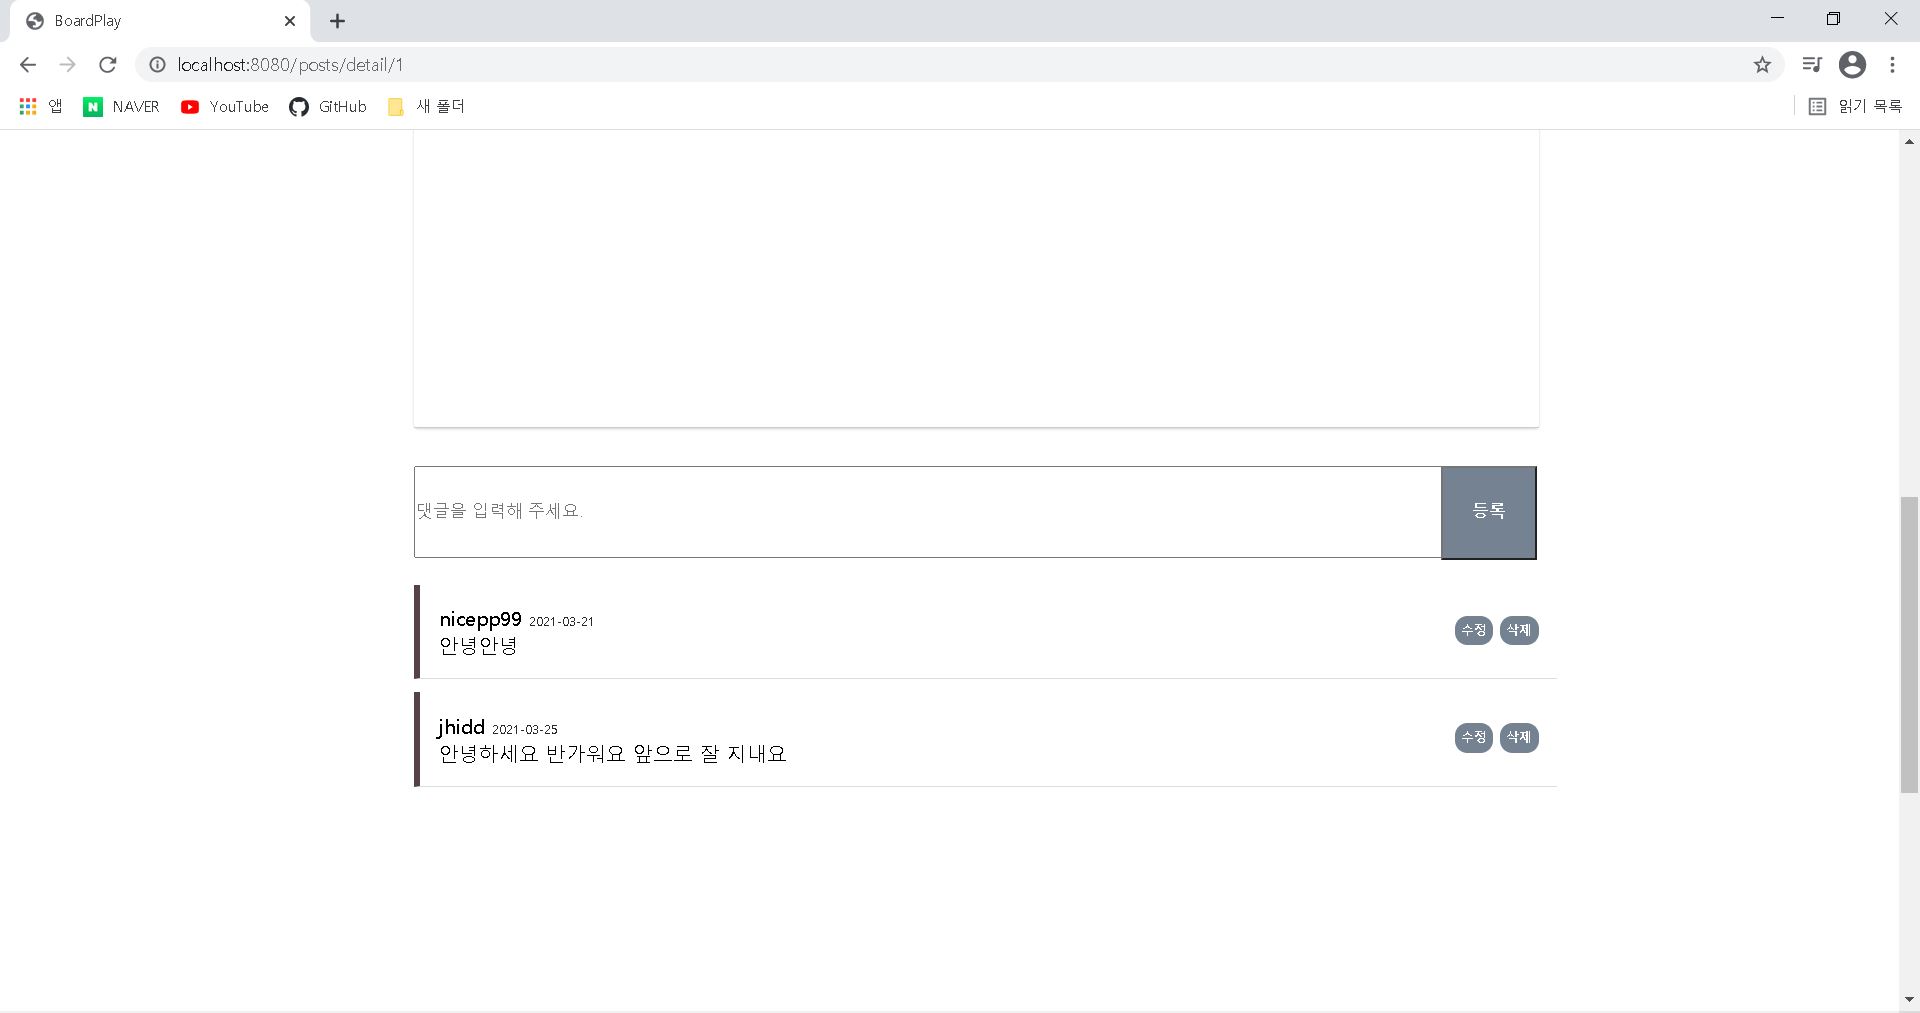Click 삭제 on jhidd's comment
This screenshot has height=1013, width=1920.
[1518, 737]
